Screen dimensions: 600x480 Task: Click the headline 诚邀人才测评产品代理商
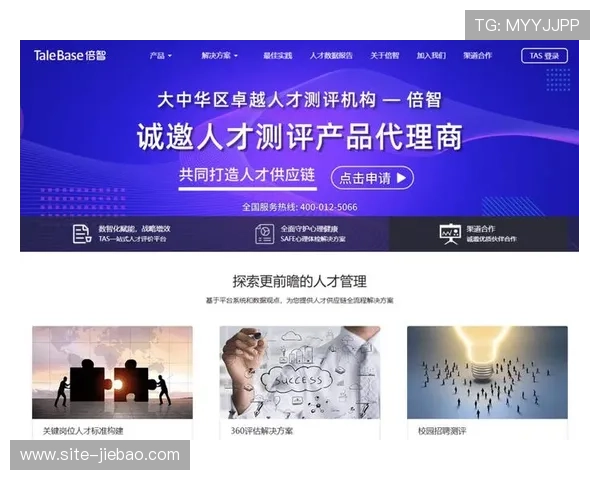[x=300, y=137]
